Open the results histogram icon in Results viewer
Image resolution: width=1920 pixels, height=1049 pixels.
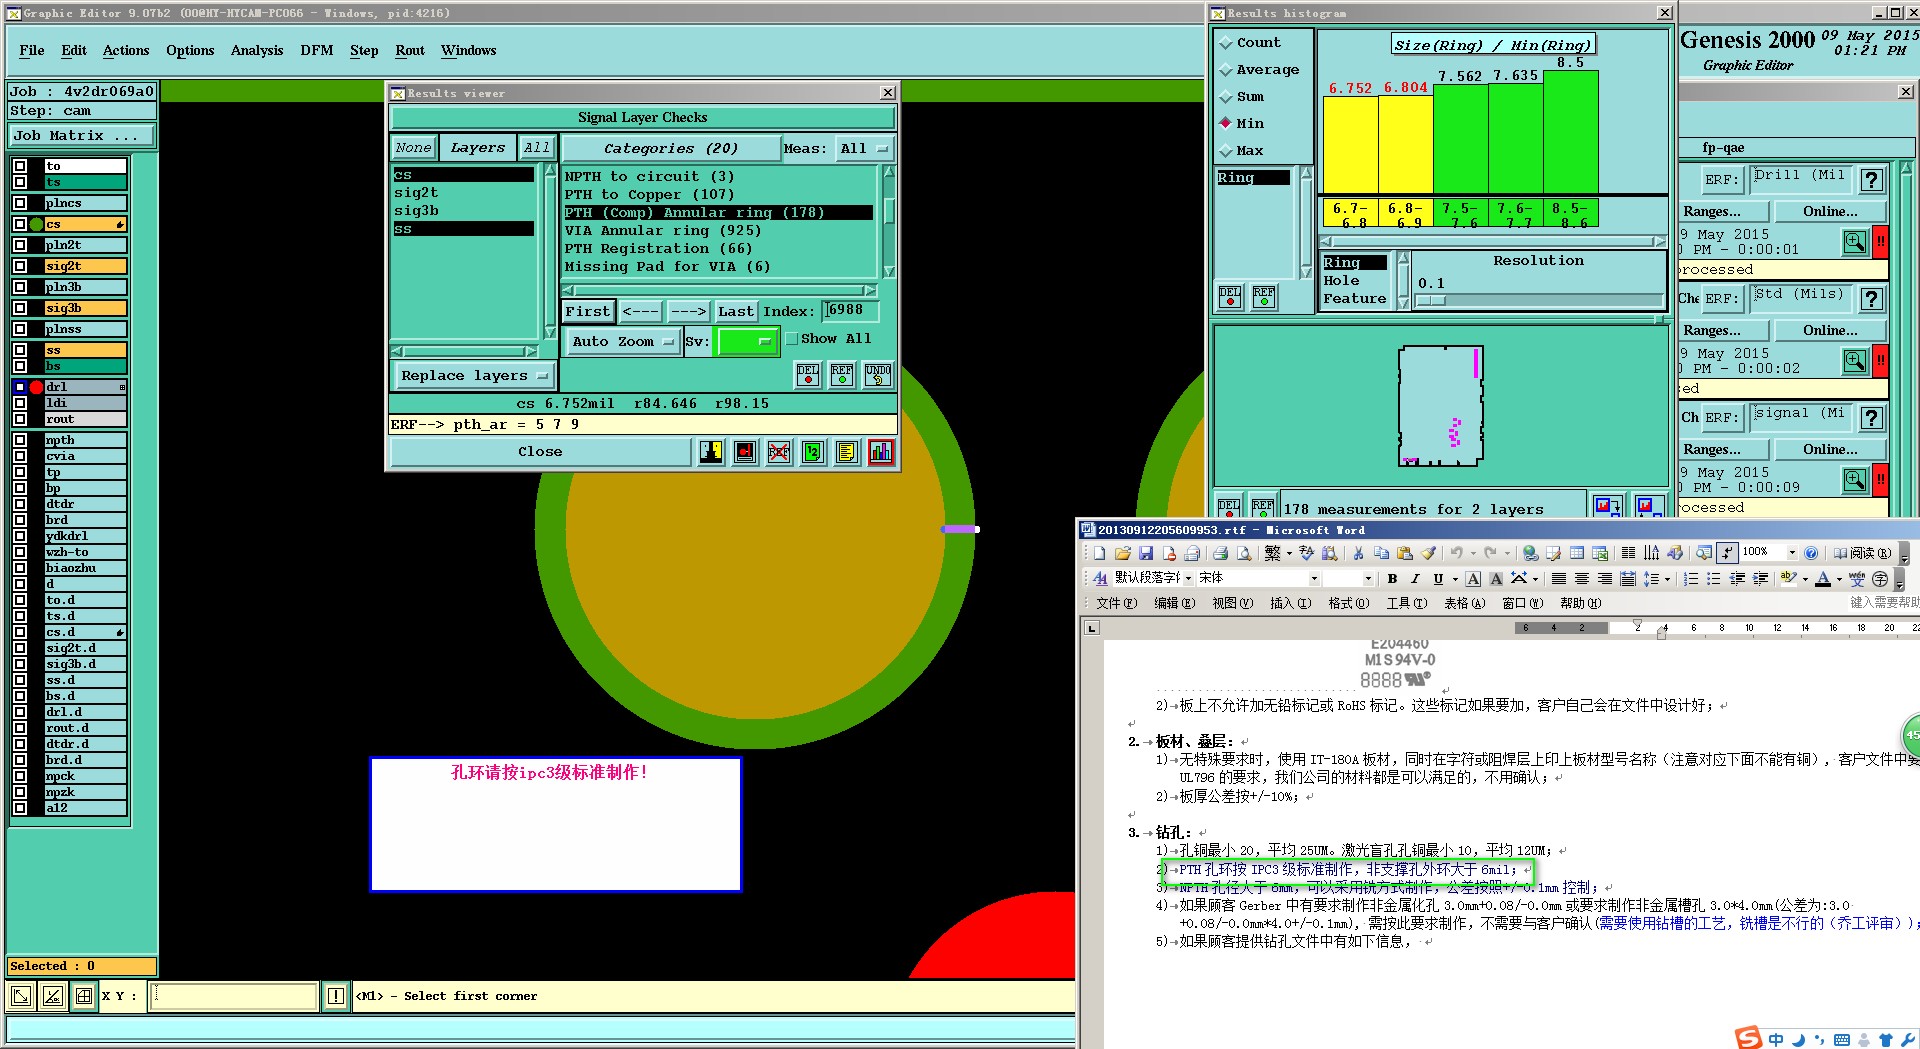[881, 452]
